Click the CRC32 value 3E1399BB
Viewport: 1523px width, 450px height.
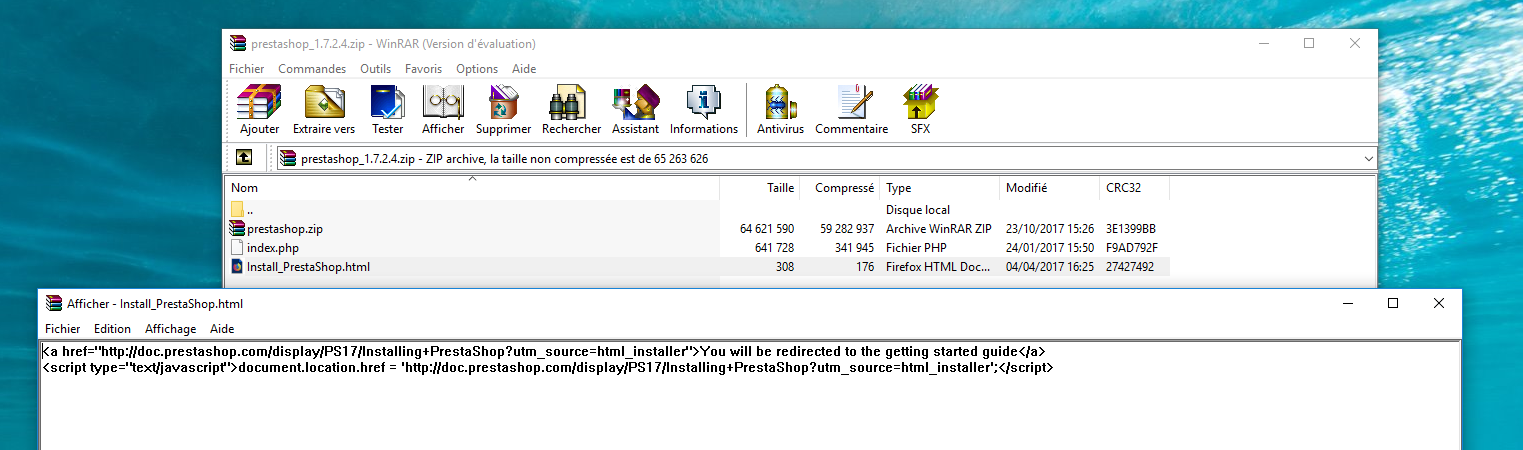(1131, 229)
